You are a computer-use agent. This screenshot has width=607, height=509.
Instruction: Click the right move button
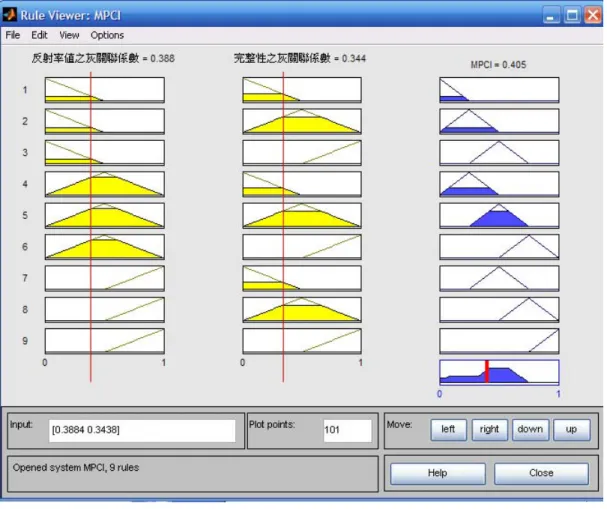[489, 430]
